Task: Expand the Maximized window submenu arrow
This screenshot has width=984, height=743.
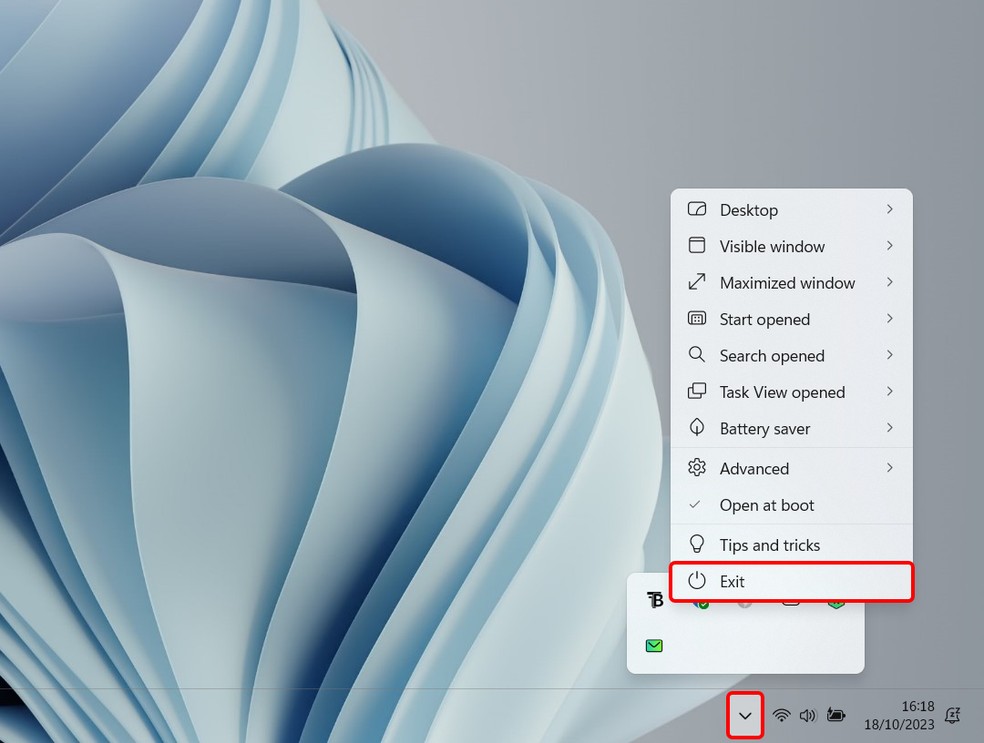Action: coord(889,283)
